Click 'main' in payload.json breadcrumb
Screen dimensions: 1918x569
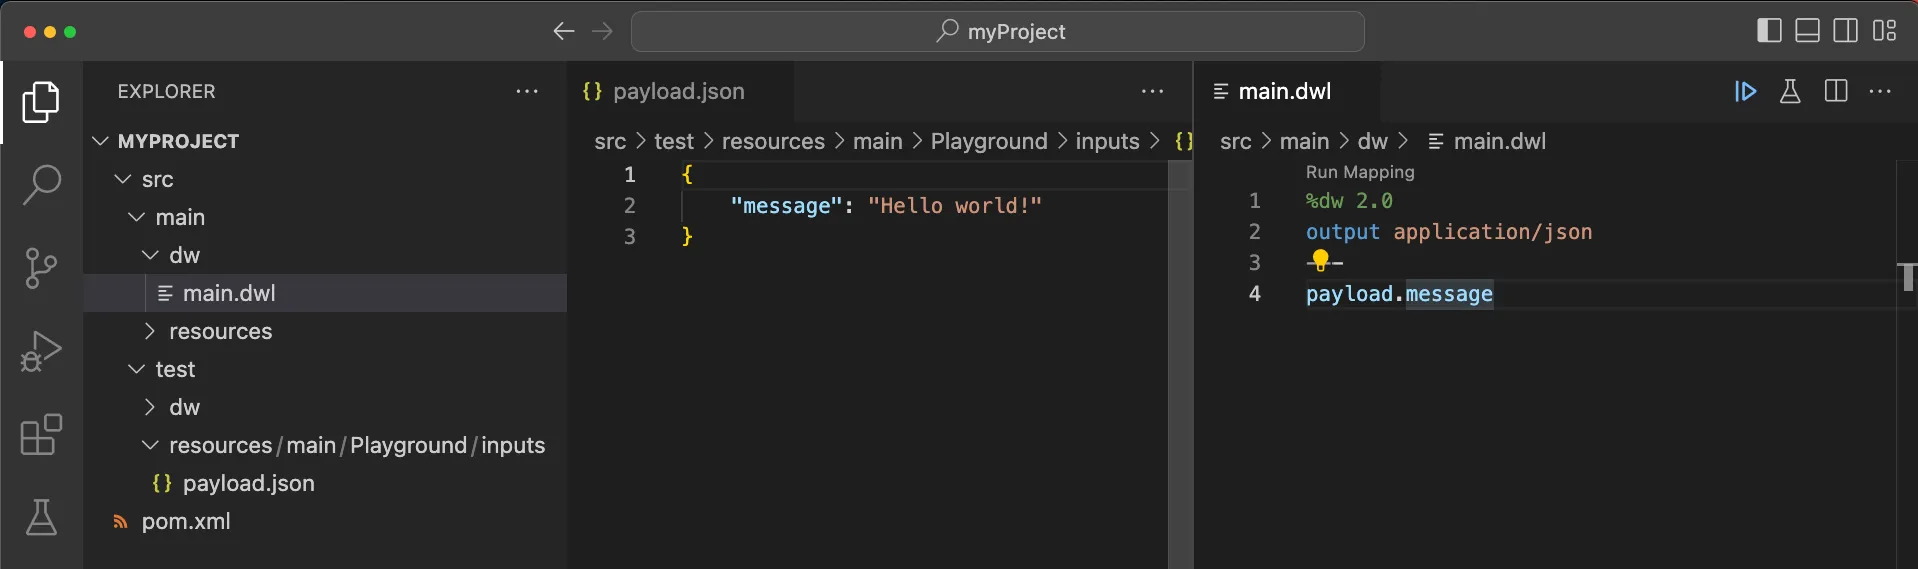pyautogui.click(x=878, y=141)
